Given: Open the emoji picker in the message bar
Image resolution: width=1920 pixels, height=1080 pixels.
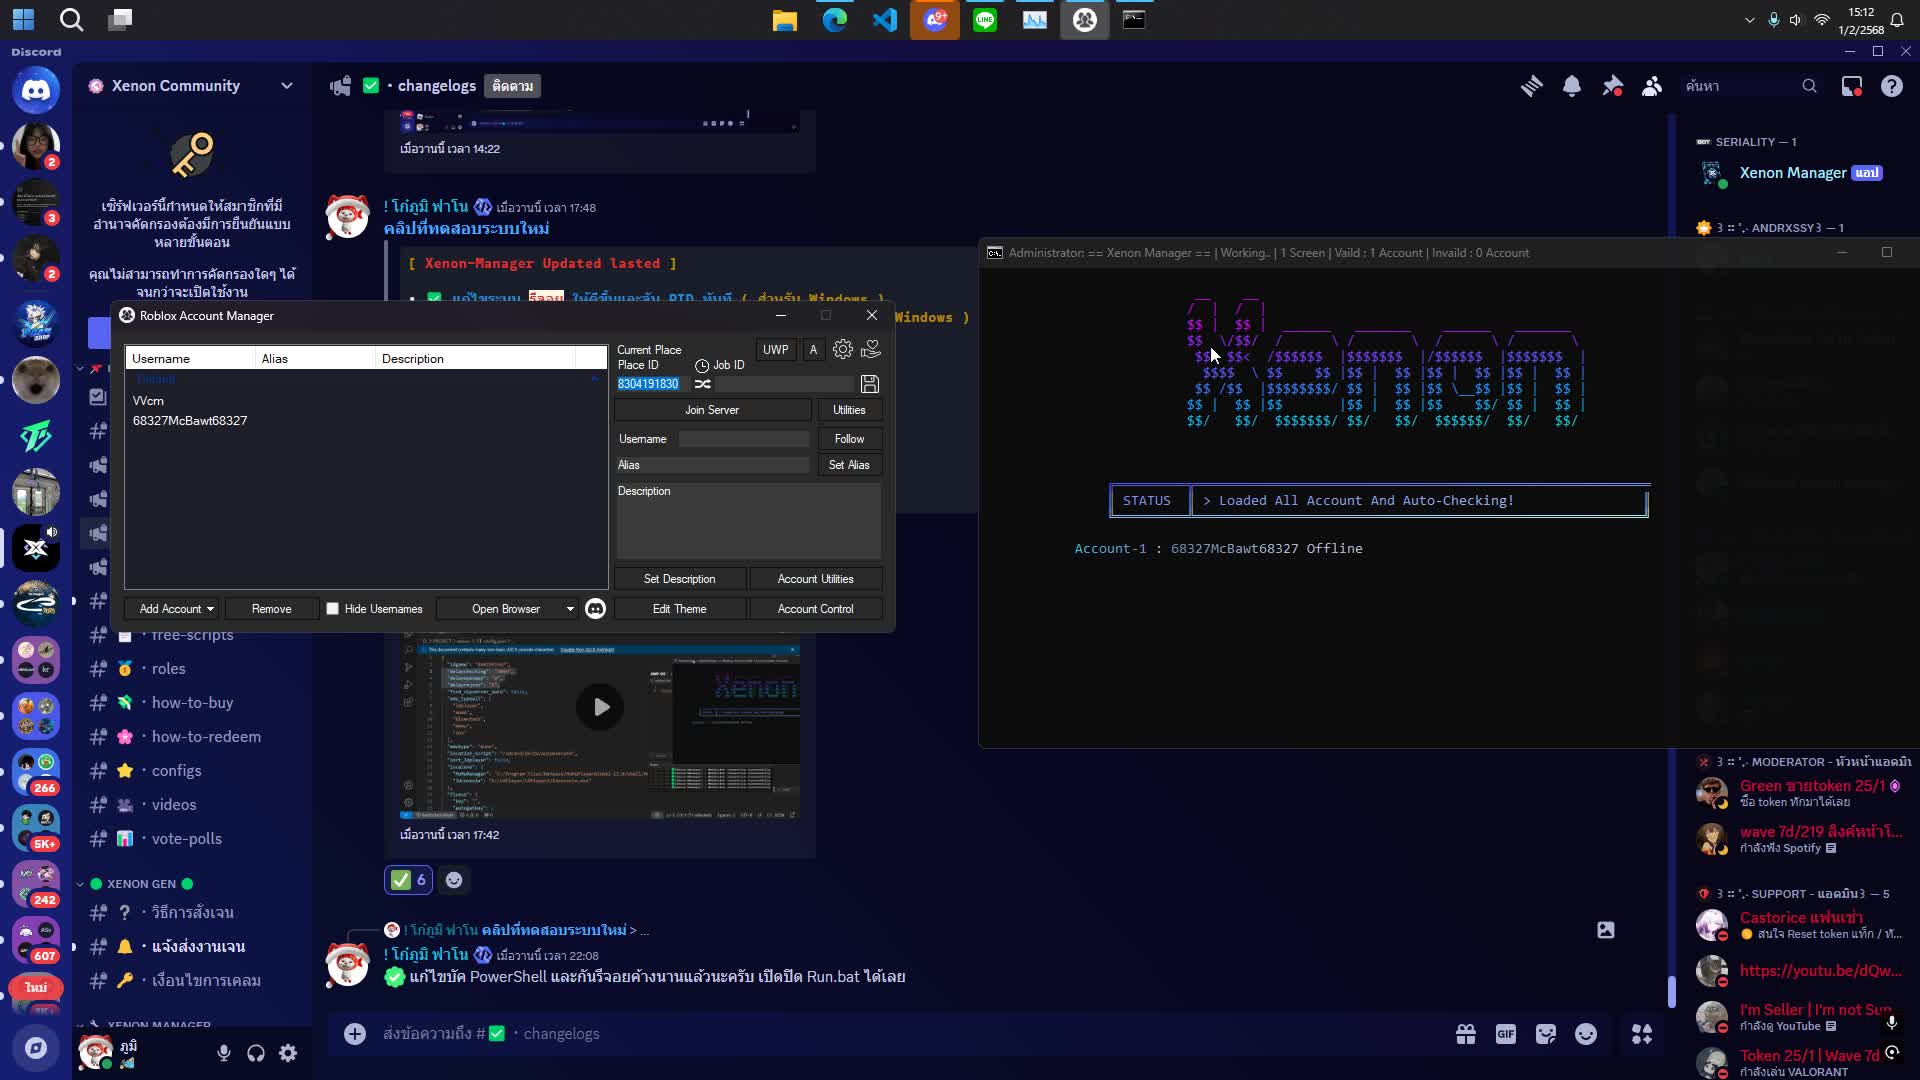Looking at the screenshot, I should pos(1585,1033).
